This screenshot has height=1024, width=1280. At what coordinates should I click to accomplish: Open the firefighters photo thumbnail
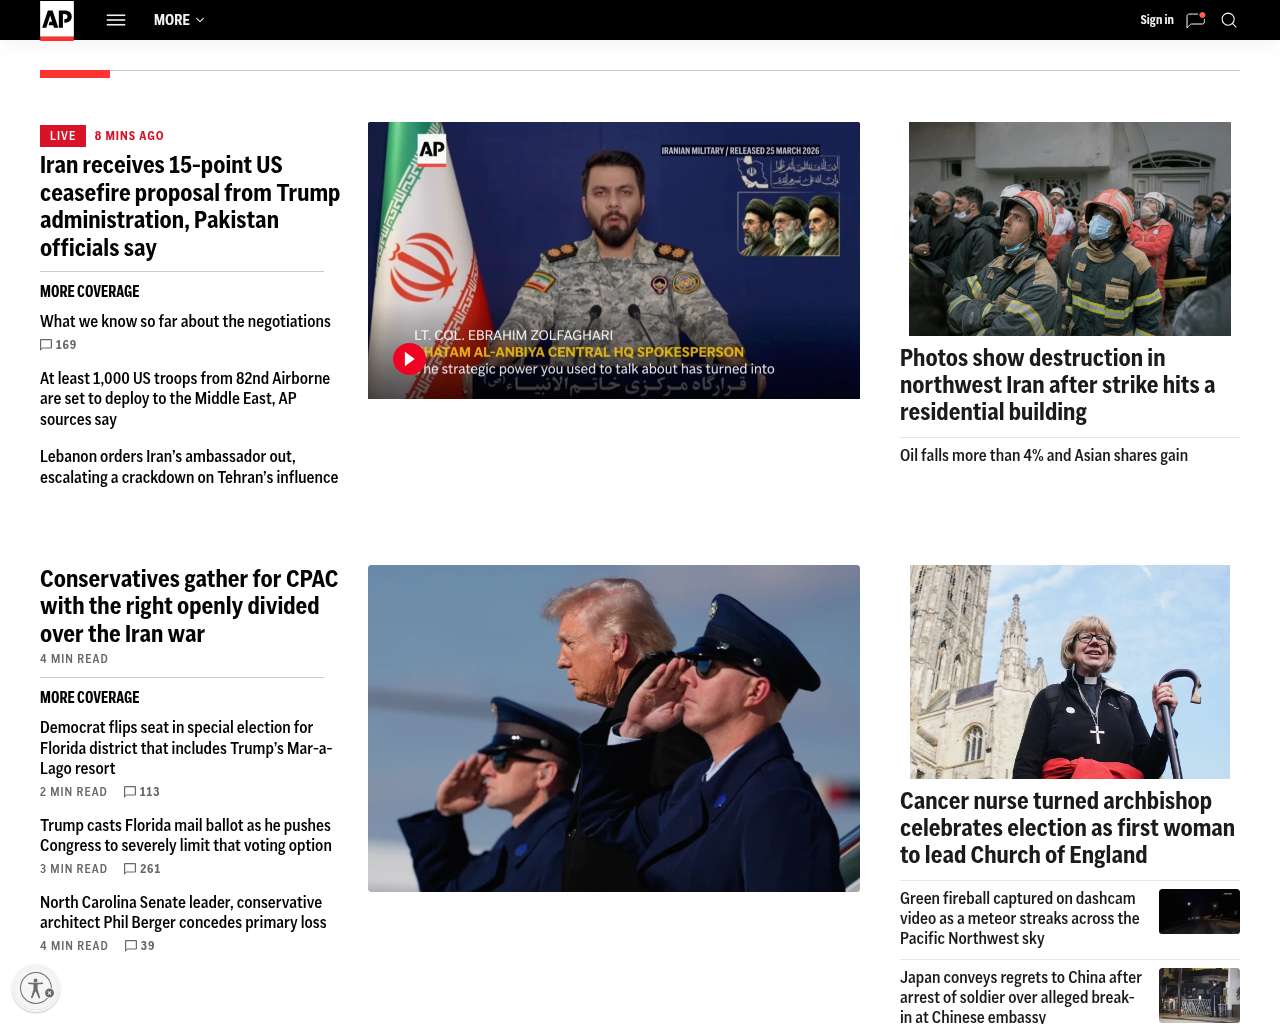click(x=1070, y=229)
